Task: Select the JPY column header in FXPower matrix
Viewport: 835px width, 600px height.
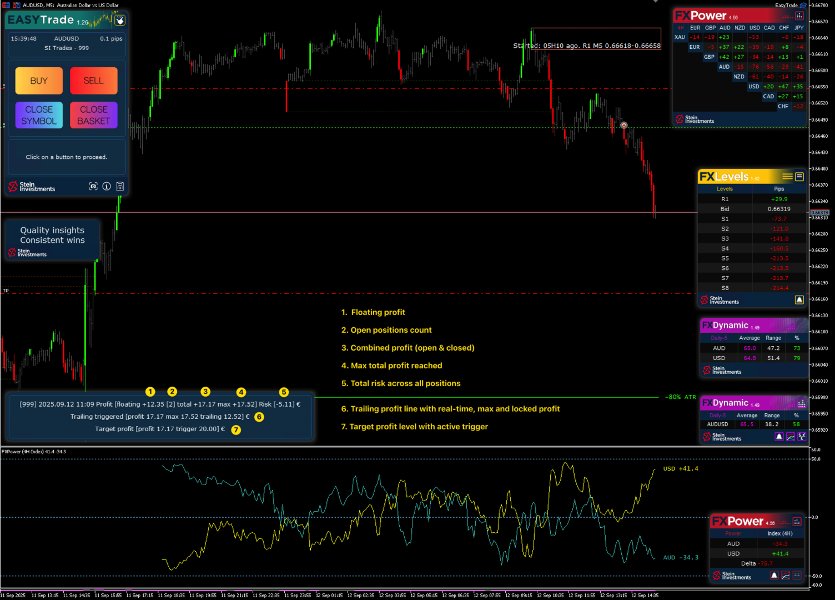Action: 798,28
